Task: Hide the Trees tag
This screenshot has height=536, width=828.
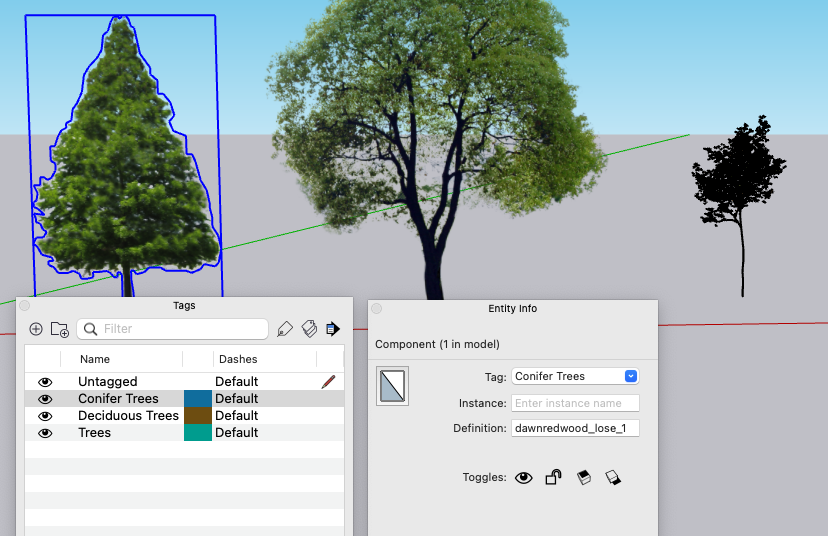Action: [45, 433]
